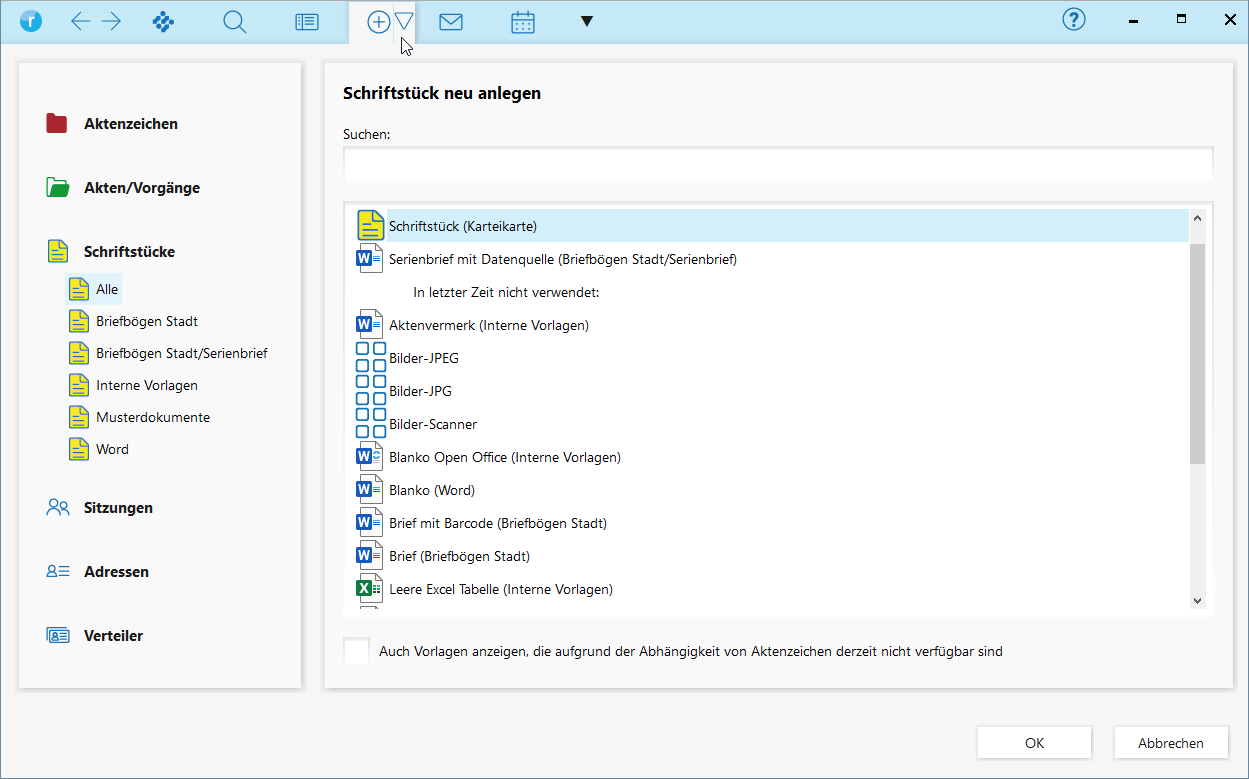Open the calendar icon in toolbar
This screenshot has width=1249, height=779.
(x=523, y=22)
